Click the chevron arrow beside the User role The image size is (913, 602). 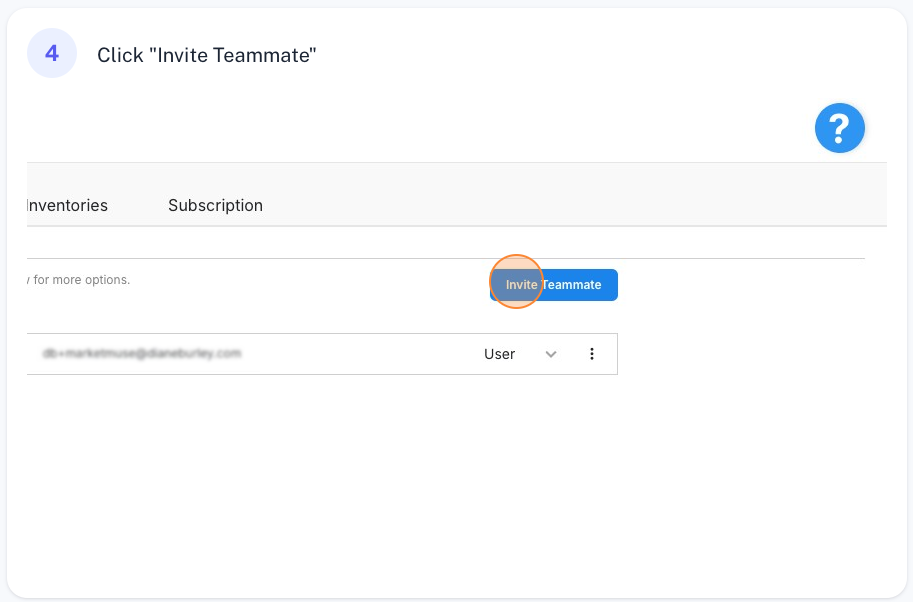[x=551, y=354]
